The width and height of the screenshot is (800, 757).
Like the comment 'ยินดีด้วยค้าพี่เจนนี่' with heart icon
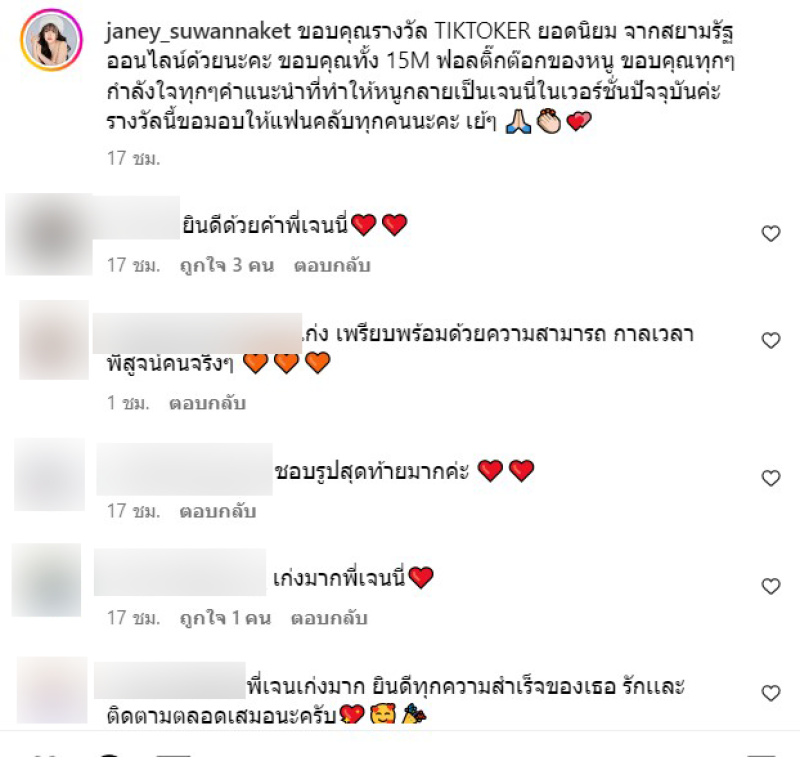click(x=770, y=234)
